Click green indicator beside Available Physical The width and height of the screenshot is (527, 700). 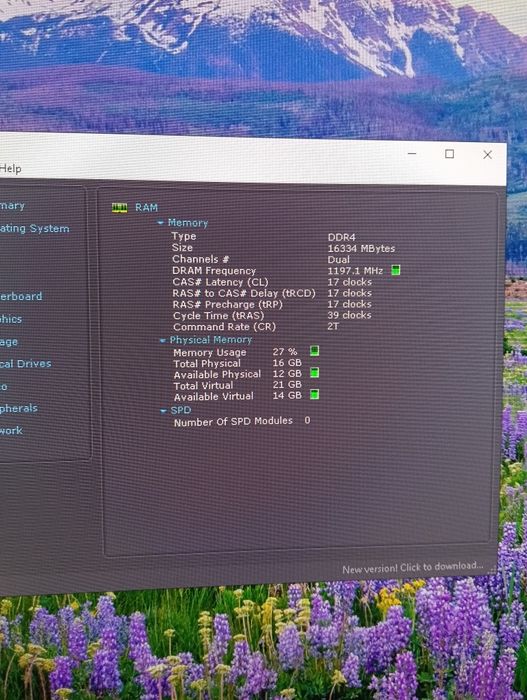pyautogui.click(x=314, y=372)
